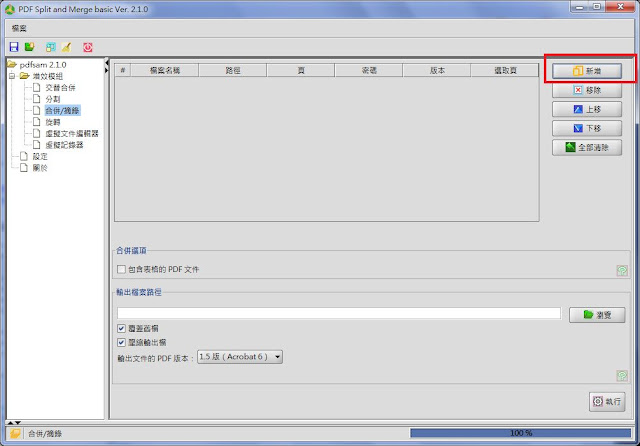This screenshot has height=446, width=640.
Task: Click the # column header
Action: click(x=122, y=70)
